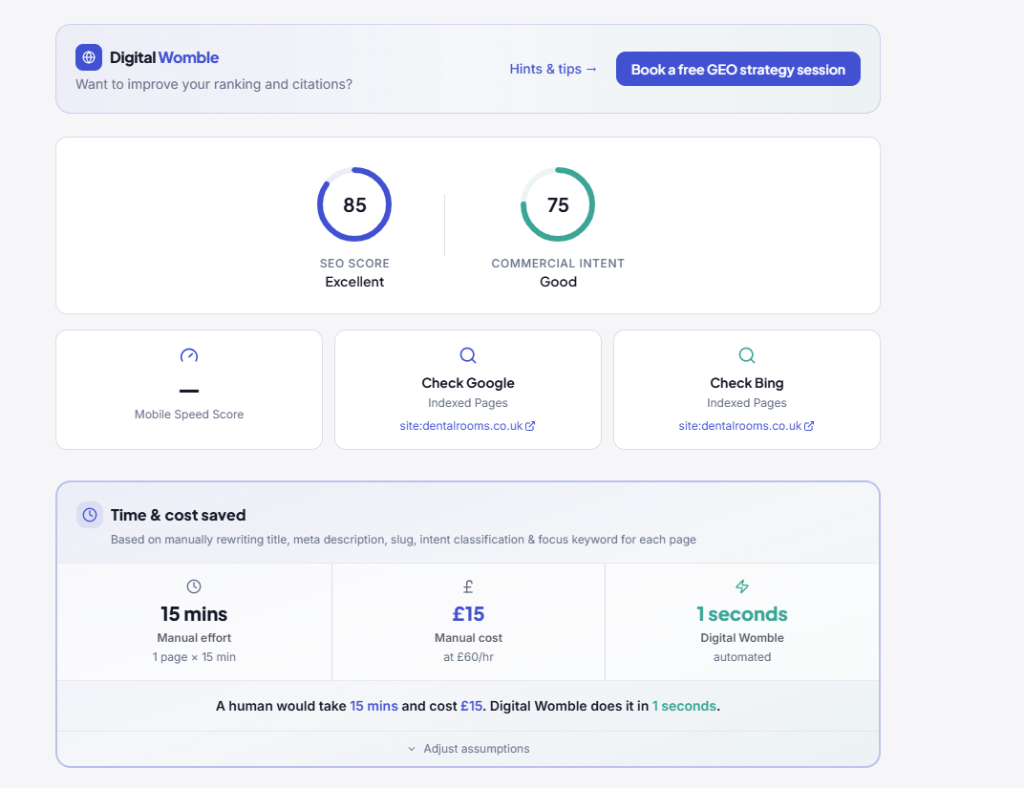Click 'Good' under Commercial Intent
This screenshot has height=788, width=1024.
558,282
